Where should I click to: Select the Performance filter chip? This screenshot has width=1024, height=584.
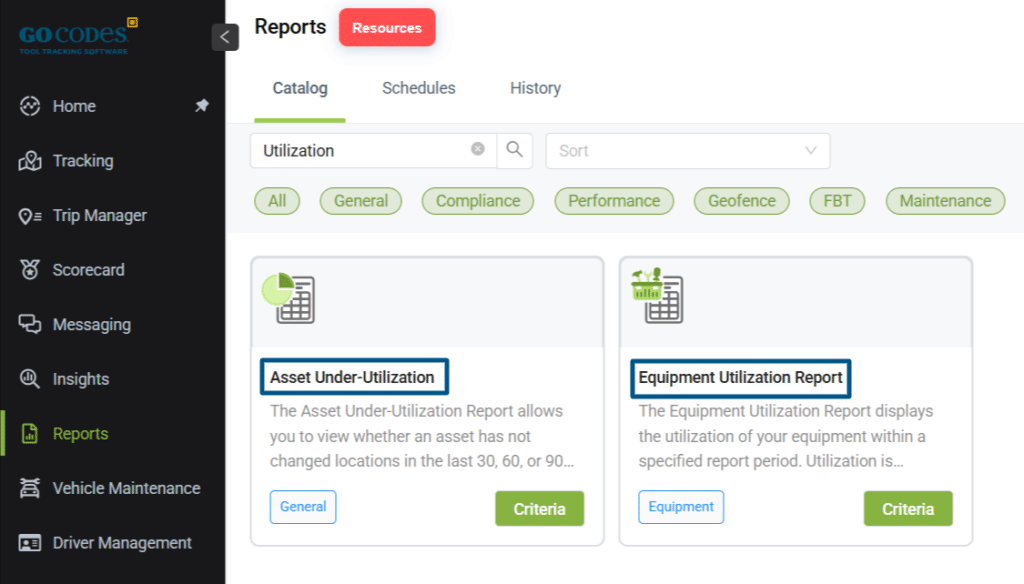pyautogui.click(x=614, y=201)
